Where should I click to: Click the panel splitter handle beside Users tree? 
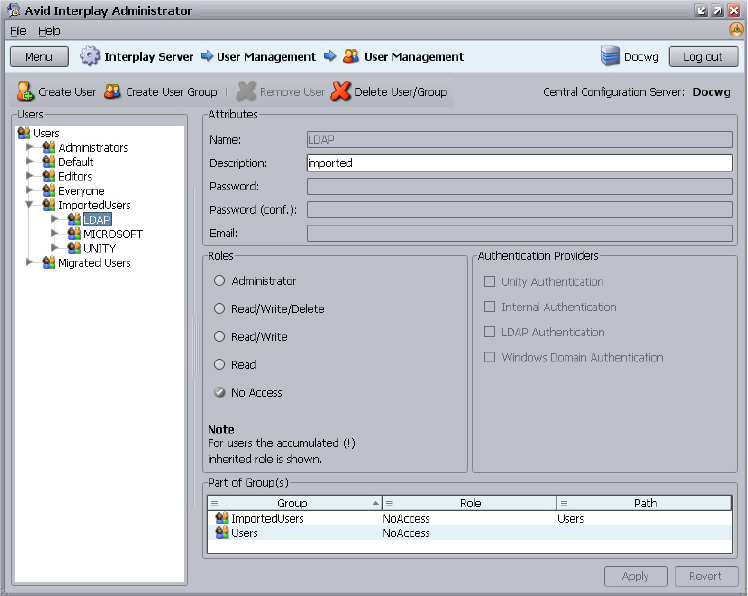195,347
